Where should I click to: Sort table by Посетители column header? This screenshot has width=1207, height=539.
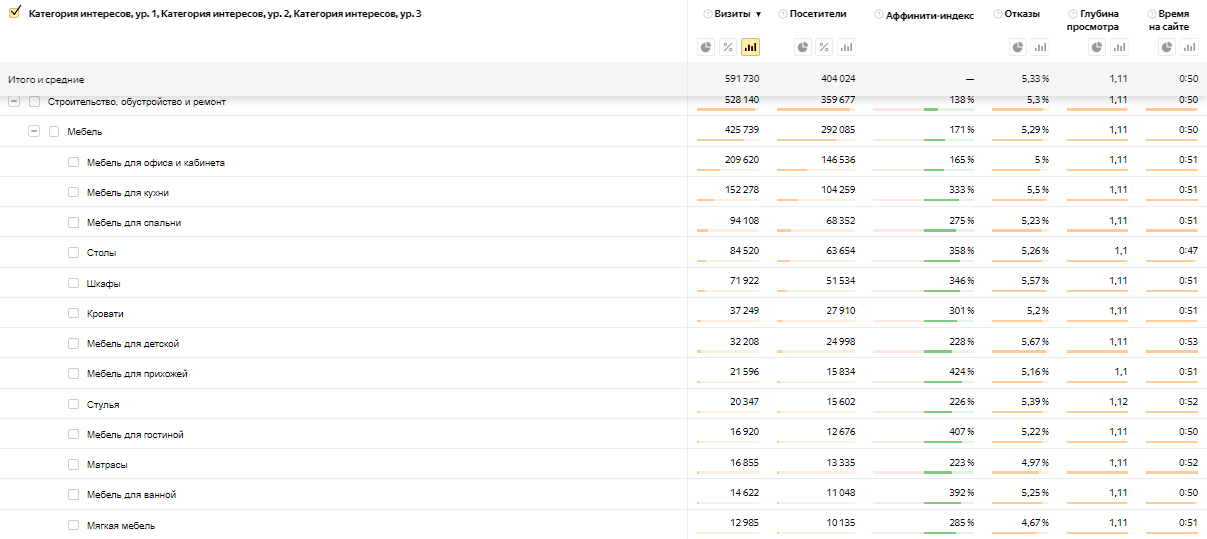(x=818, y=14)
